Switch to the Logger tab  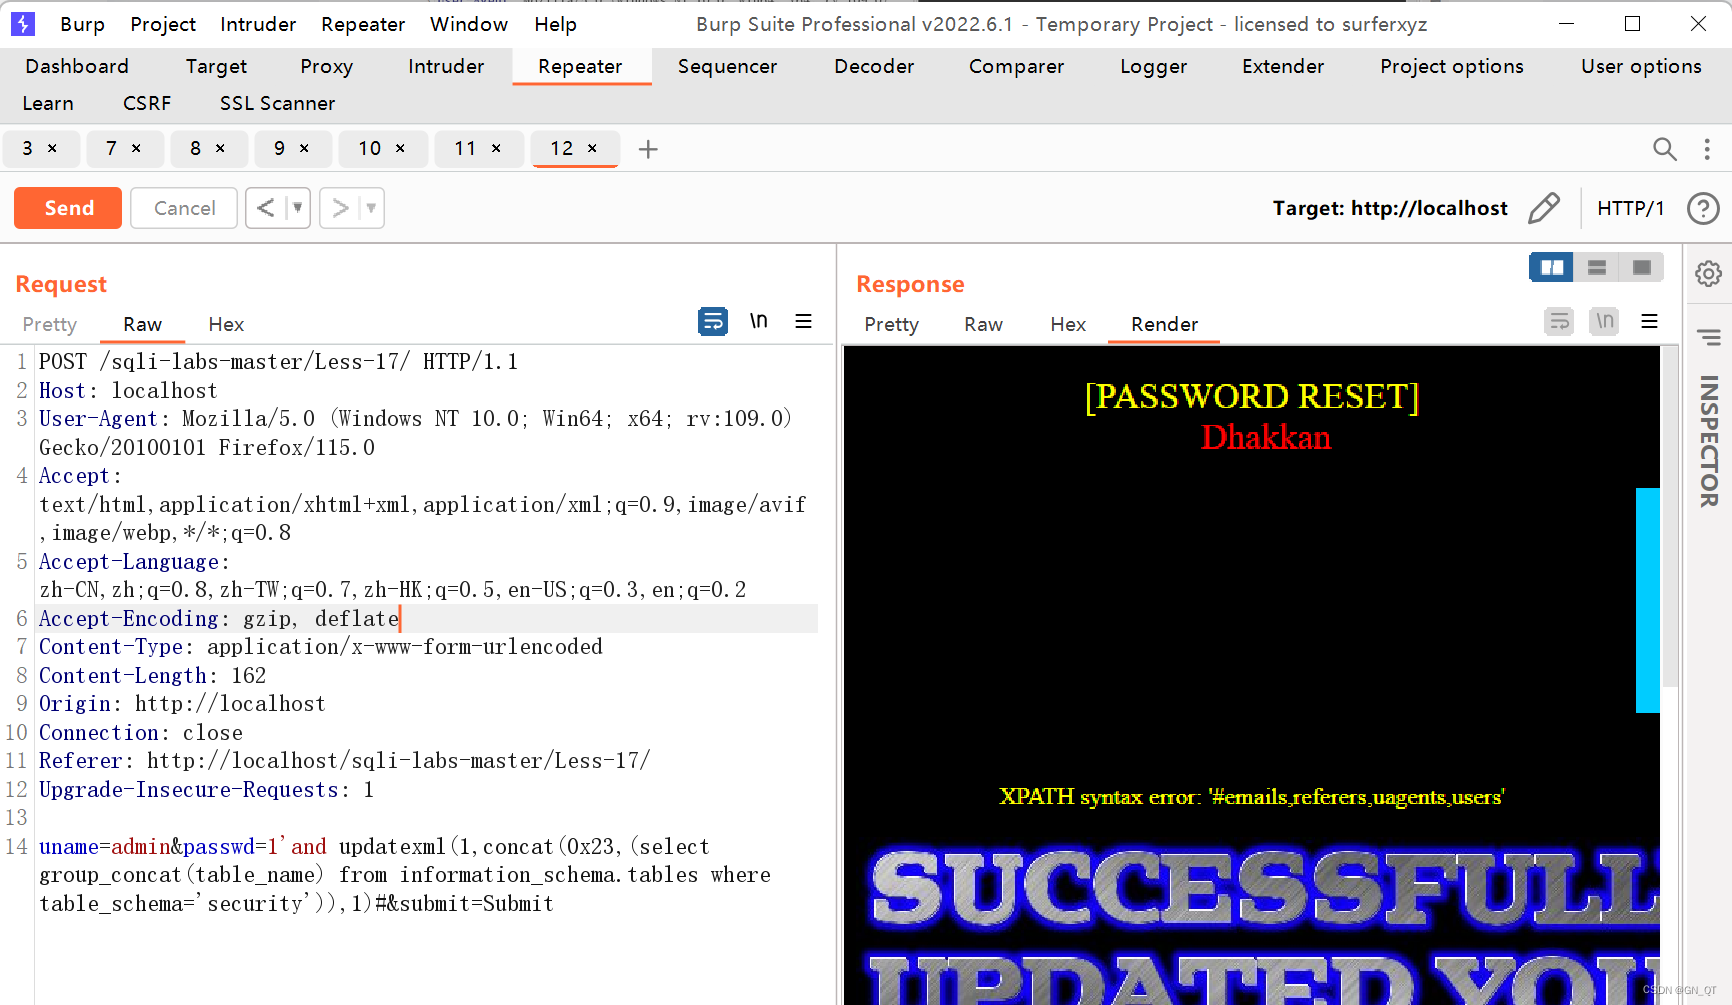point(1153,66)
